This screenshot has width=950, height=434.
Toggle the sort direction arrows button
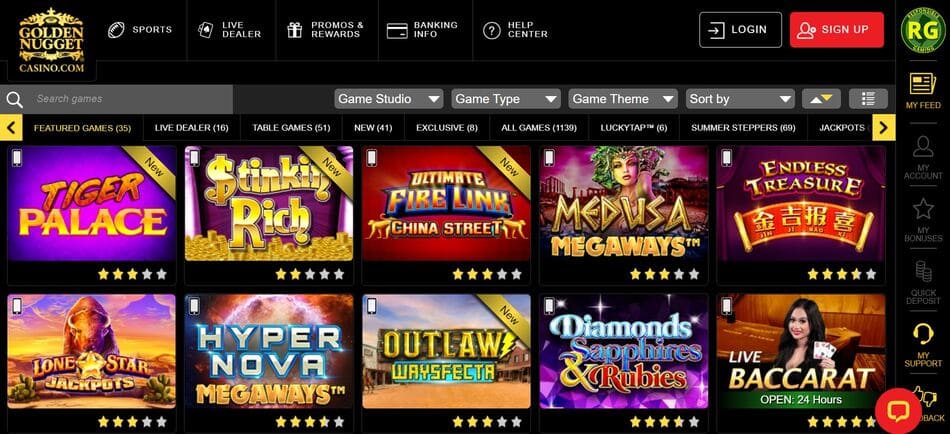tap(821, 99)
